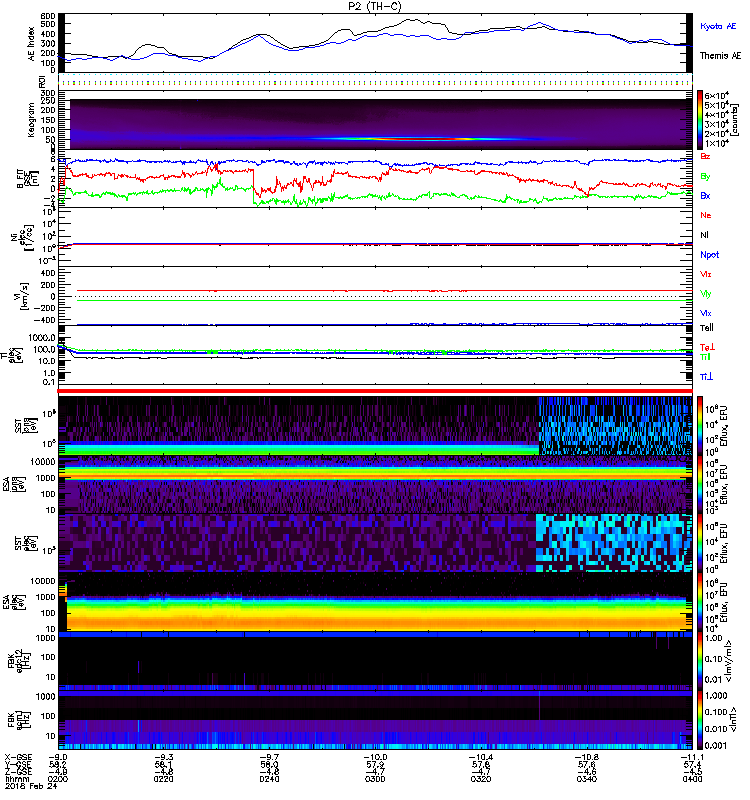This screenshot has width=750, height=800.
Task: Click the SST electrons Eflux color bar
Action: [x=700, y=543]
